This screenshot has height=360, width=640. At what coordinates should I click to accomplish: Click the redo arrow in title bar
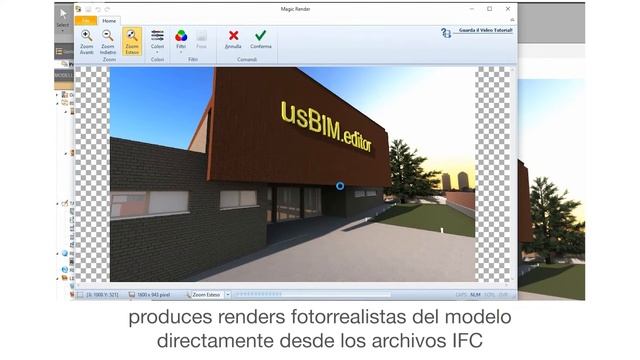pyautogui.click(x=107, y=9)
